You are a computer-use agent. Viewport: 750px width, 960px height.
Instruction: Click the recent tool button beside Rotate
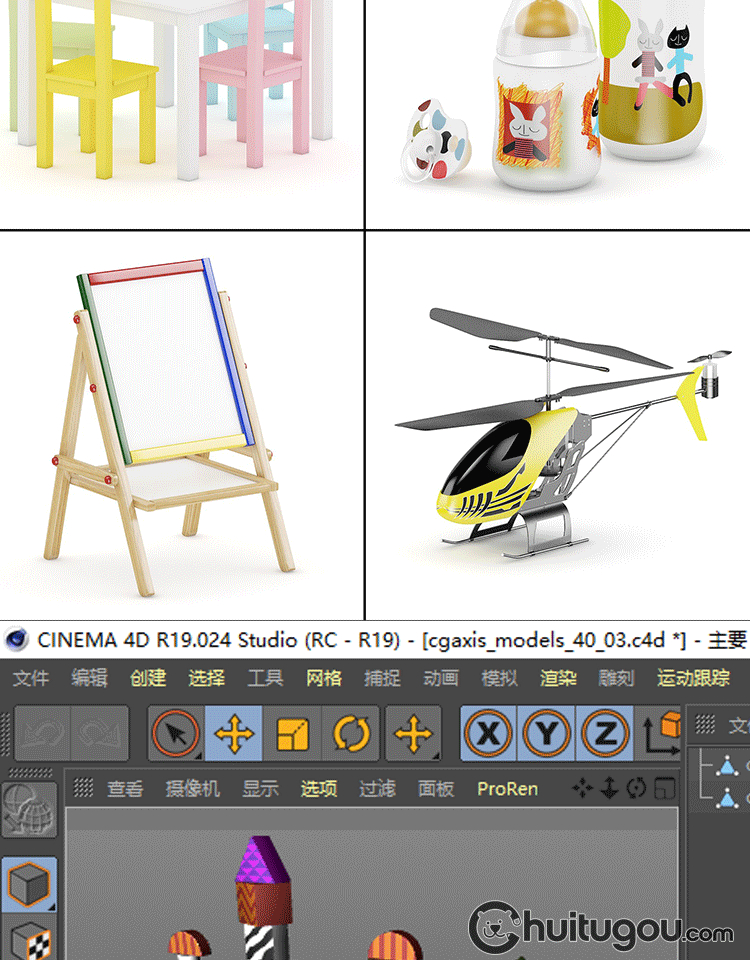coord(413,733)
